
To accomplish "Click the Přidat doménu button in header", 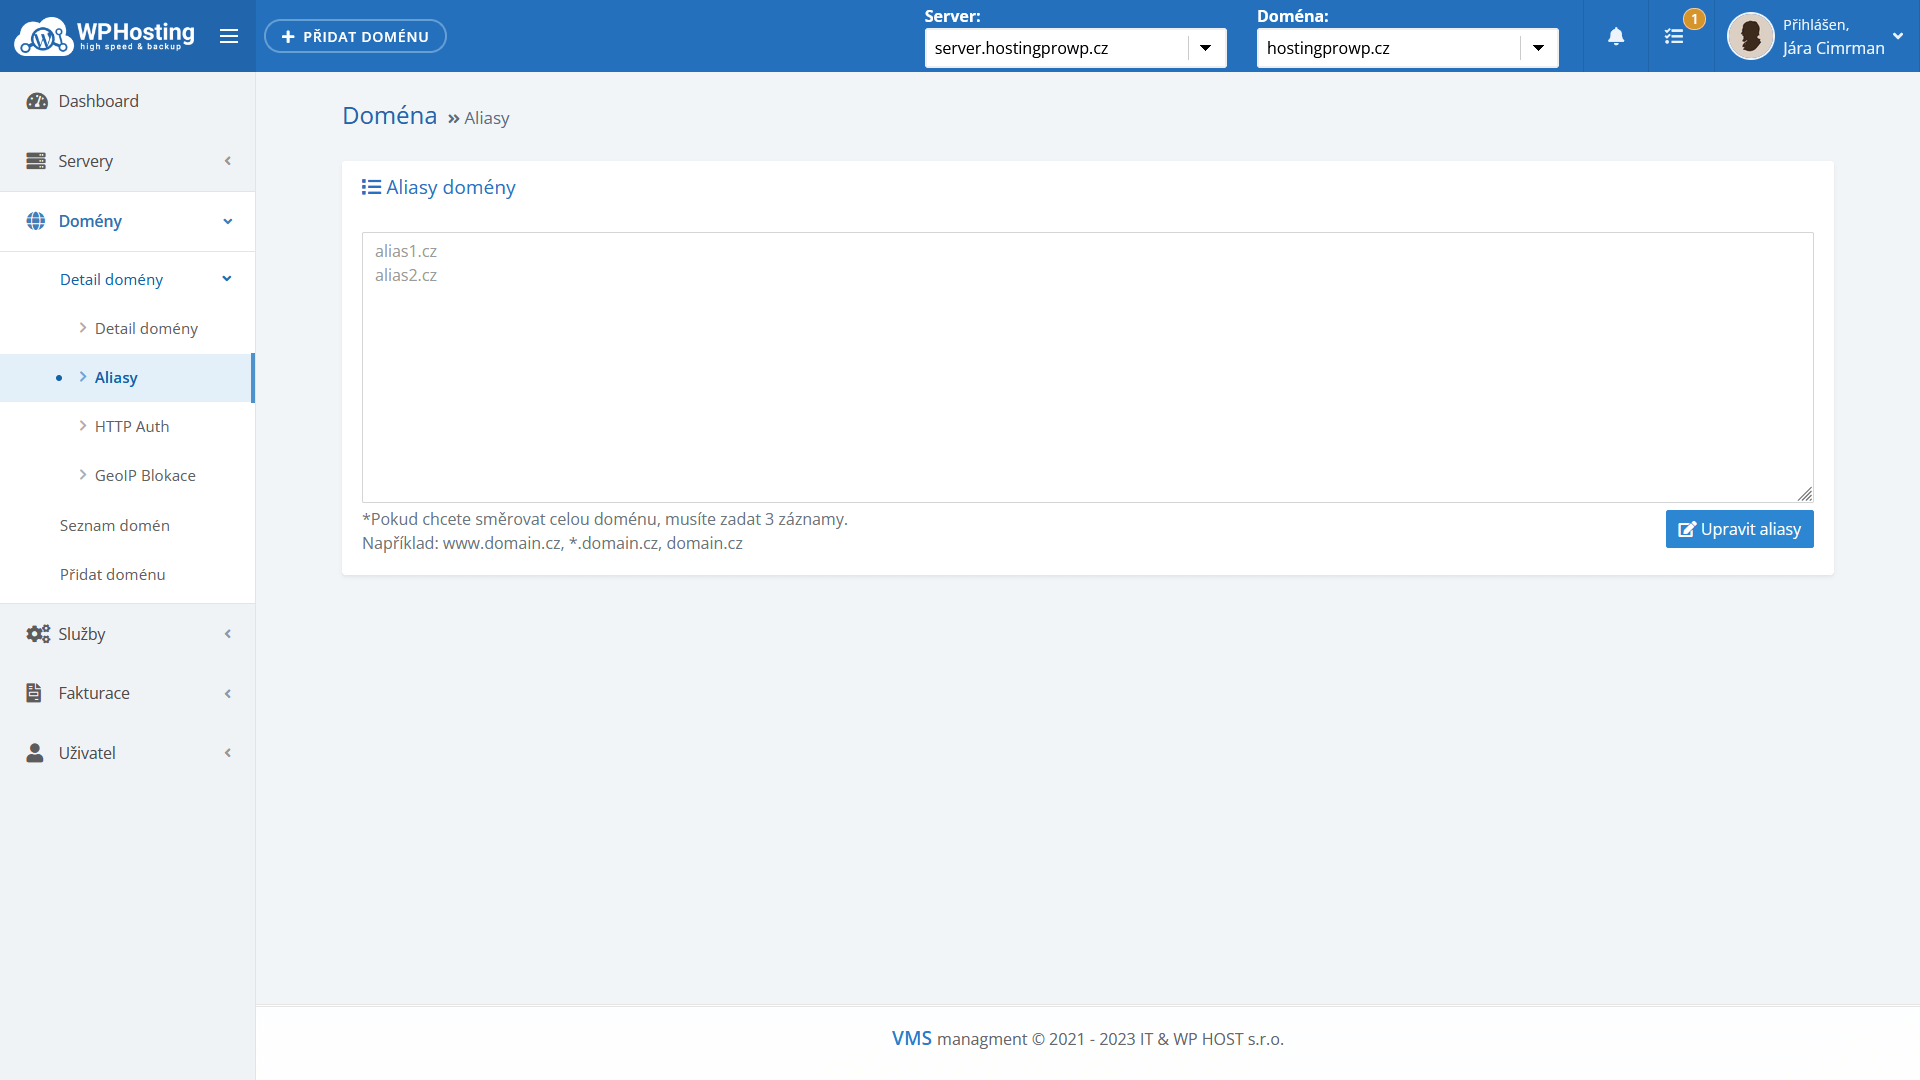I will tap(355, 36).
